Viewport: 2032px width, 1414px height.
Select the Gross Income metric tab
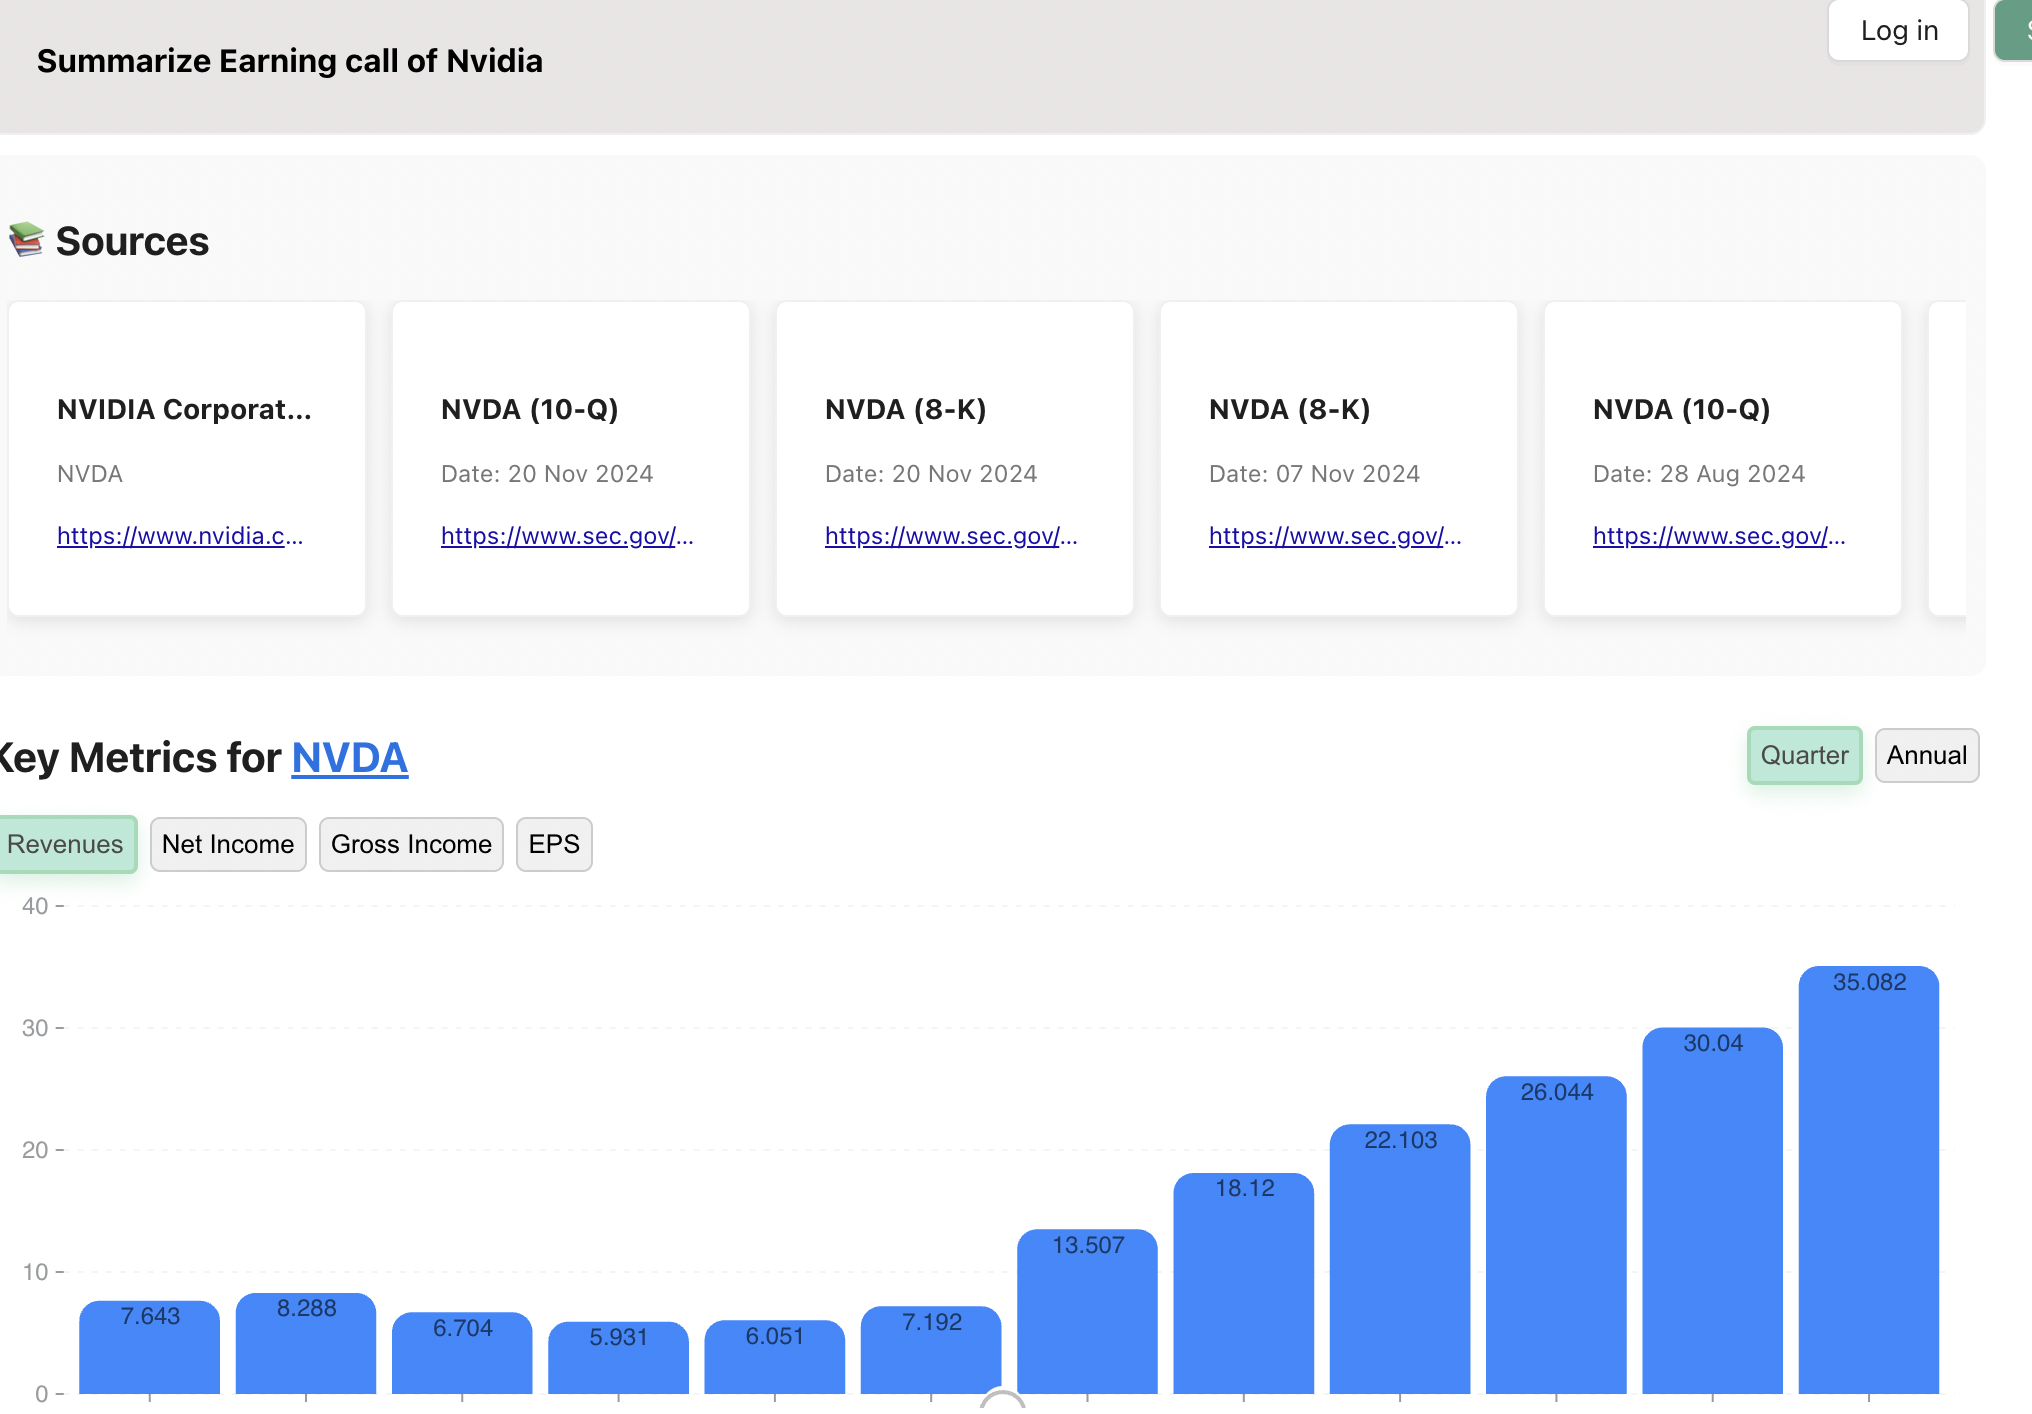411,844
